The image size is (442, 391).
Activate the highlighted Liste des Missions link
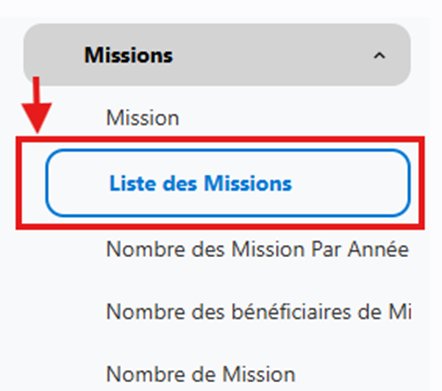click(201, 183)
